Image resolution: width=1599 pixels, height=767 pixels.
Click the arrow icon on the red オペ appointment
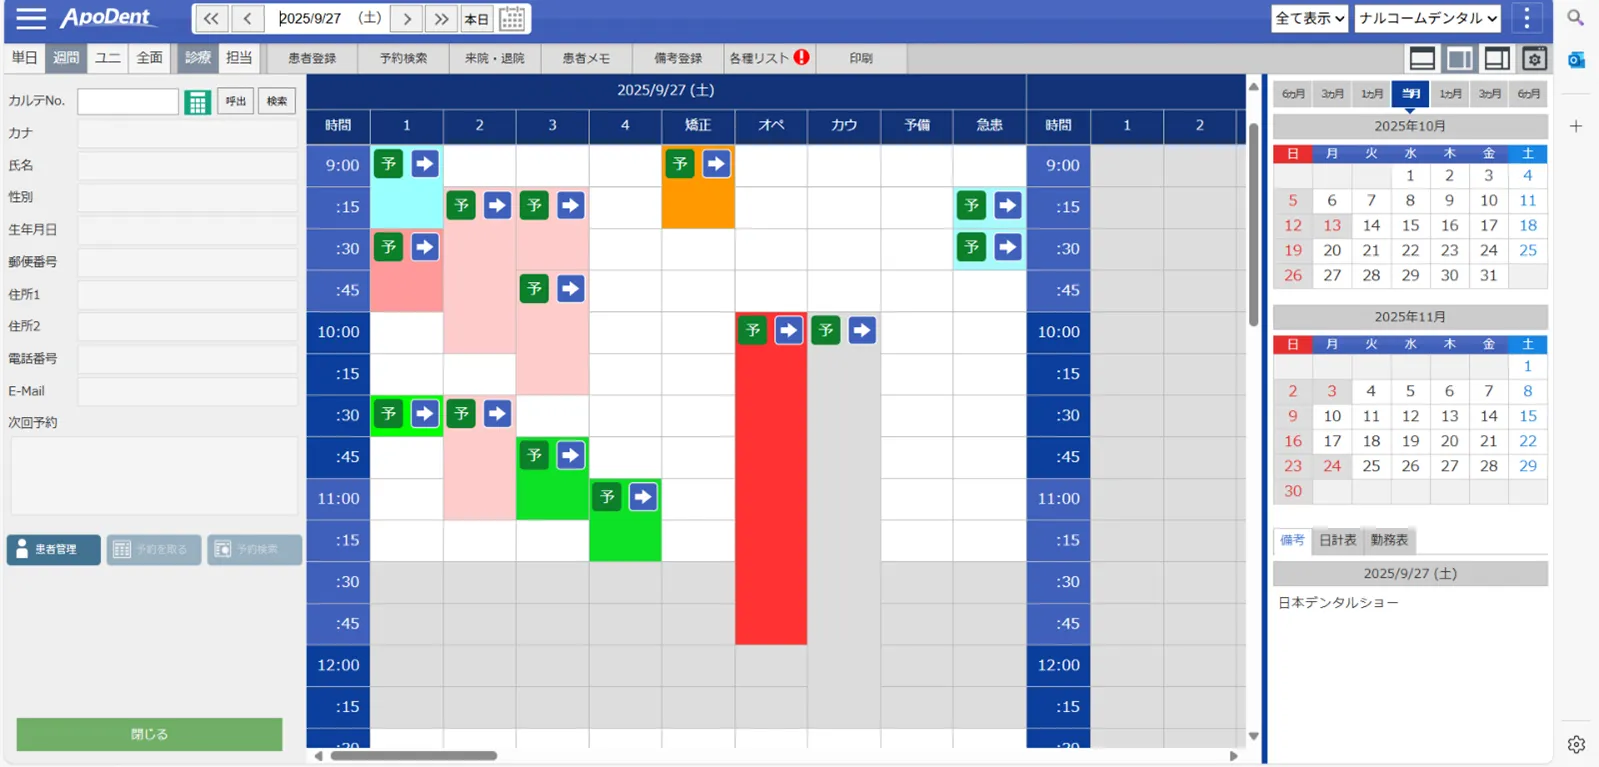point(789,330)
